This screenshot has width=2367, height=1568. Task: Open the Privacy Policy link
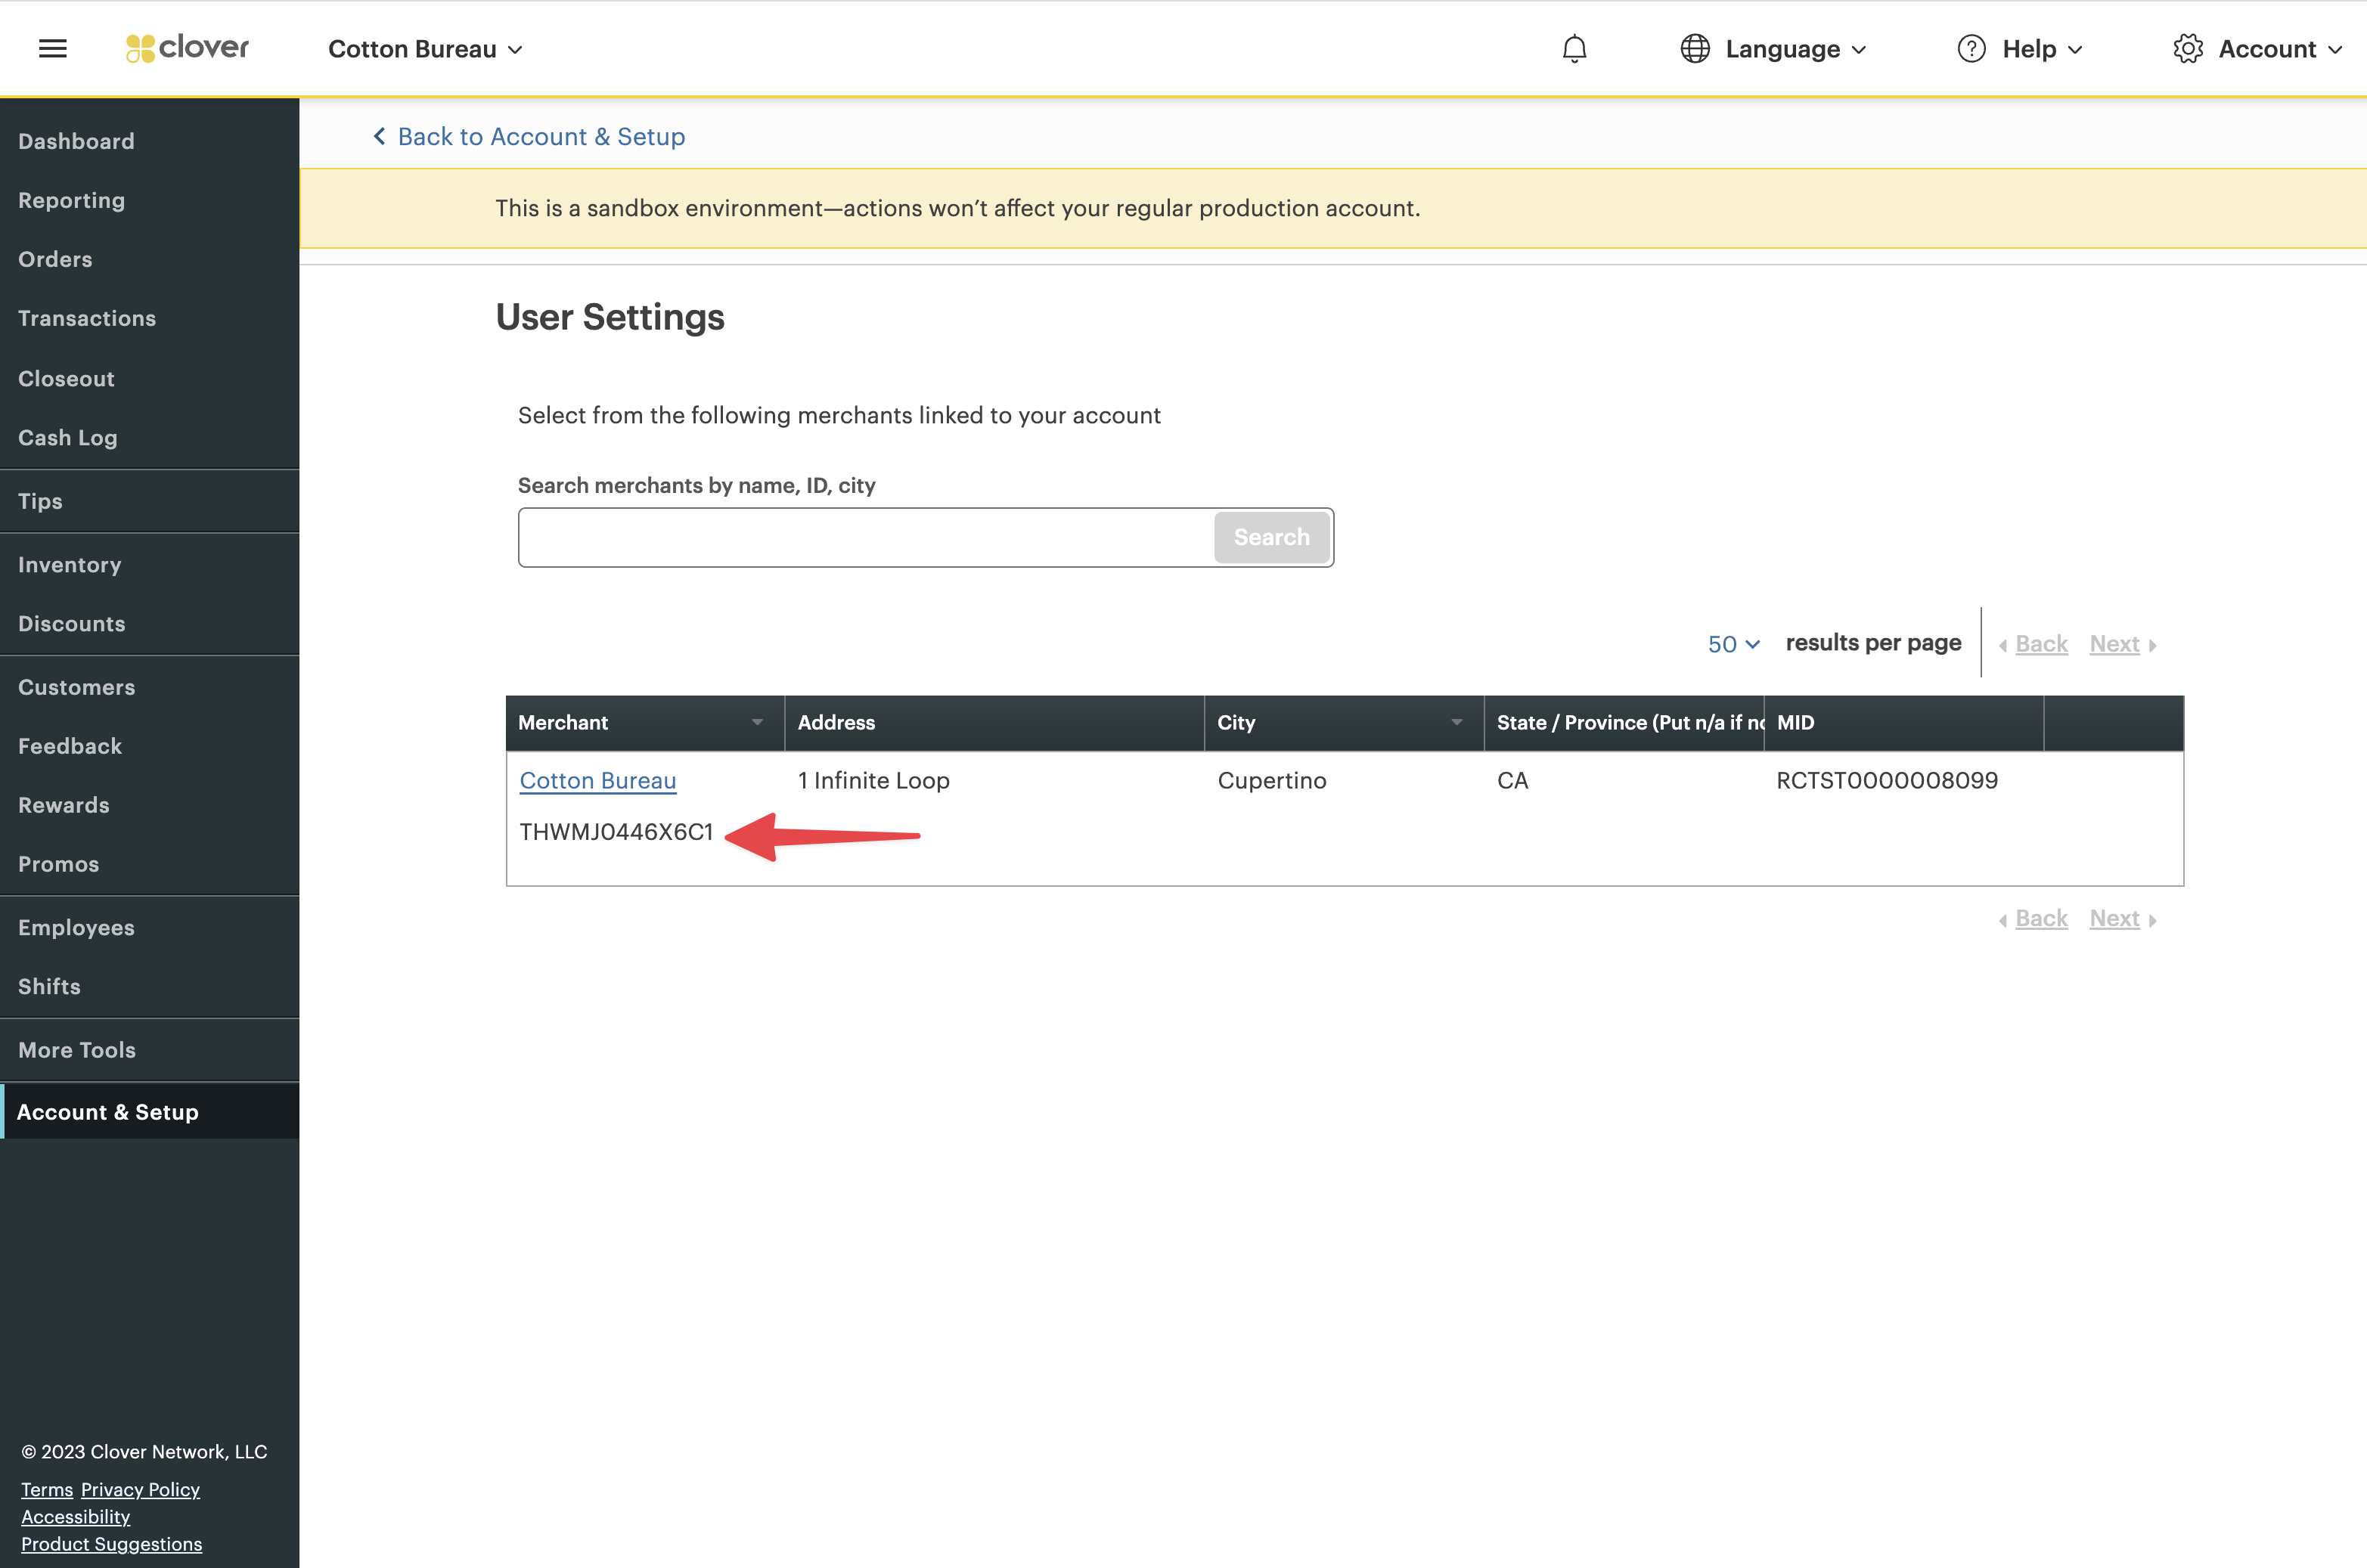[x=139, y=1489]
